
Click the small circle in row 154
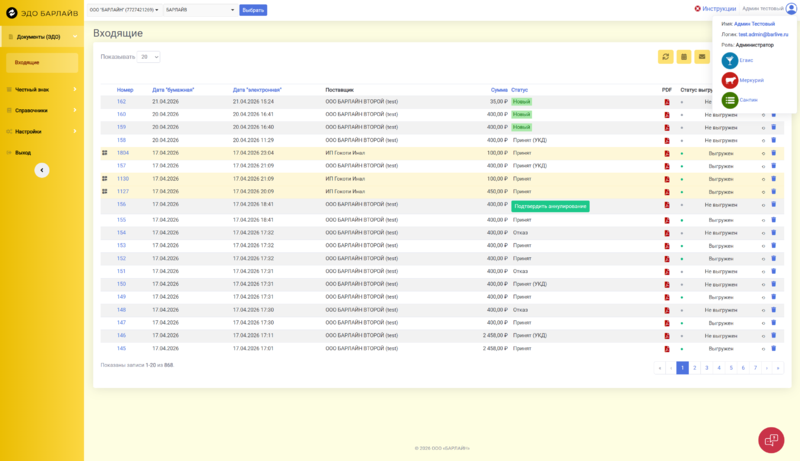coord(763,233)
